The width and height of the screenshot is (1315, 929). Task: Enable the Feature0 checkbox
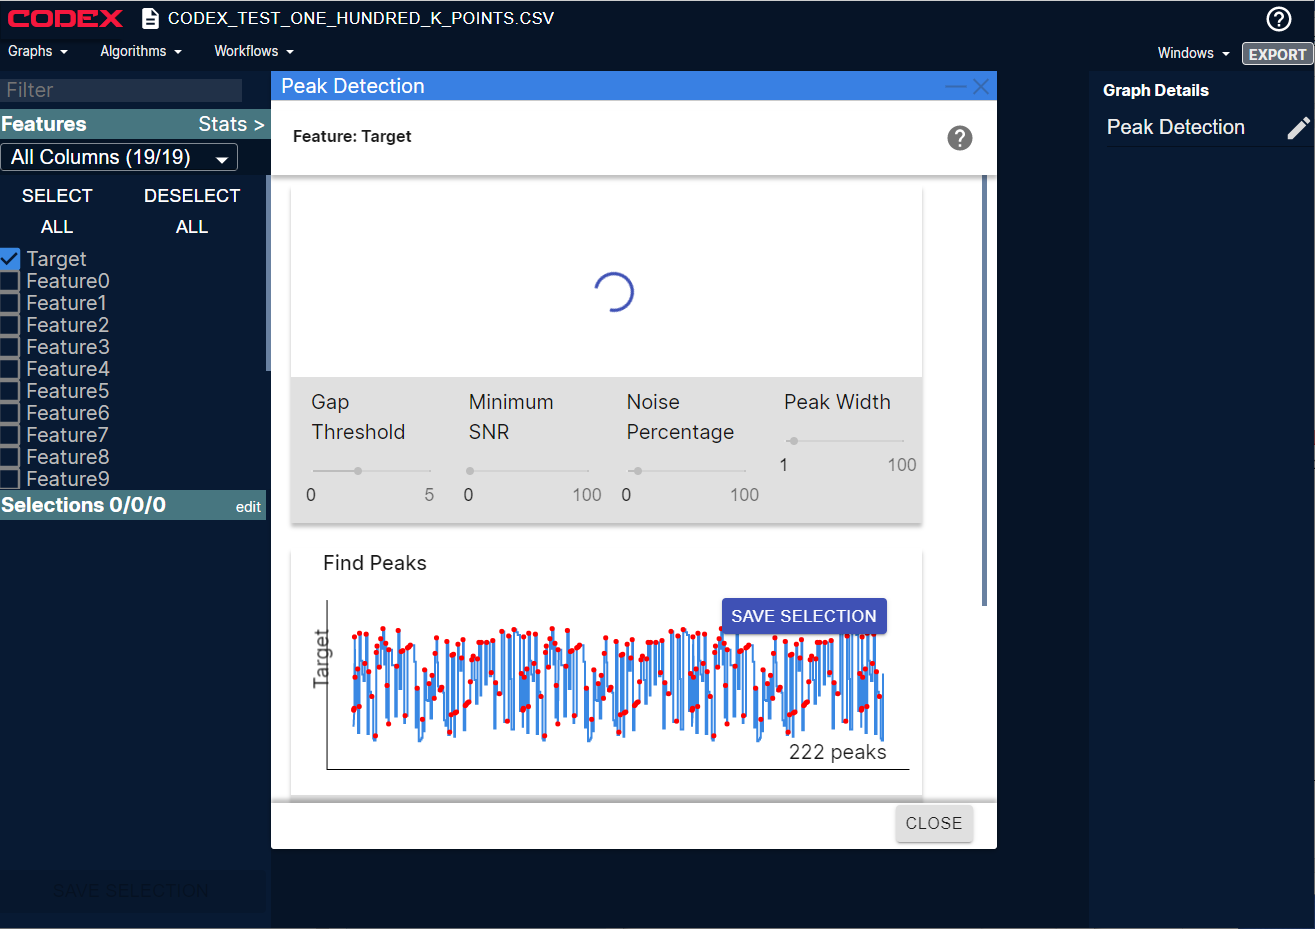pos(10,281)
